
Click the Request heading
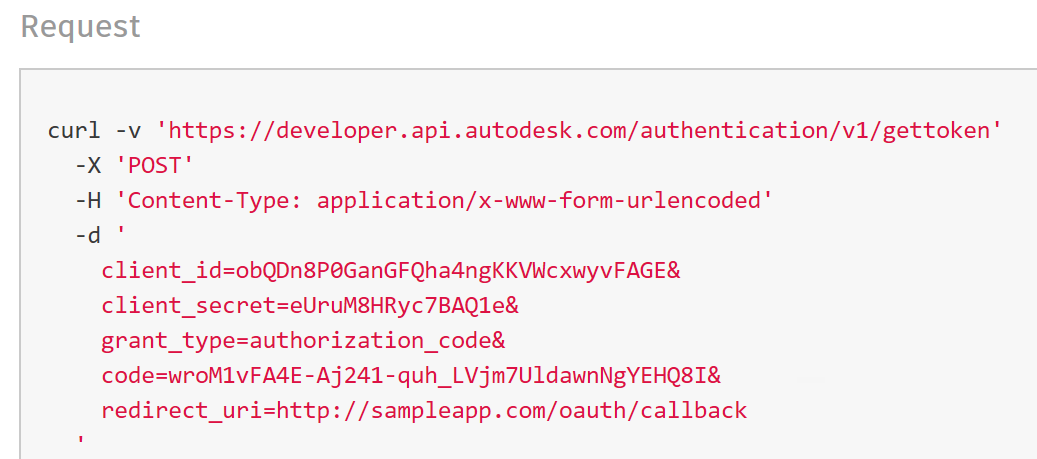tap(81, 27)
